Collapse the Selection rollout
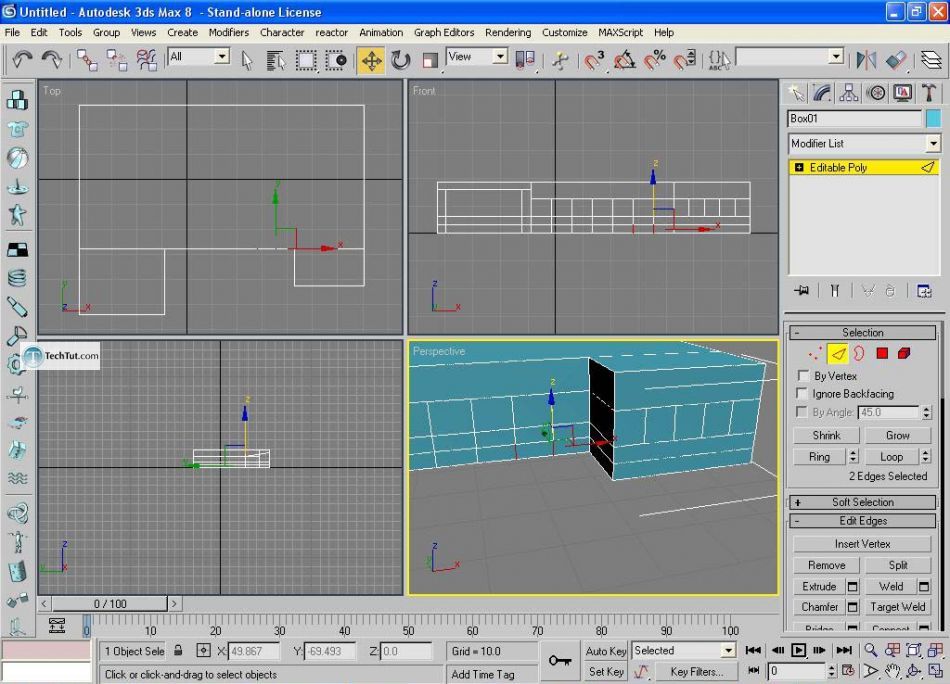Viewport: 950px width, 684px height. tap(862, 333)
